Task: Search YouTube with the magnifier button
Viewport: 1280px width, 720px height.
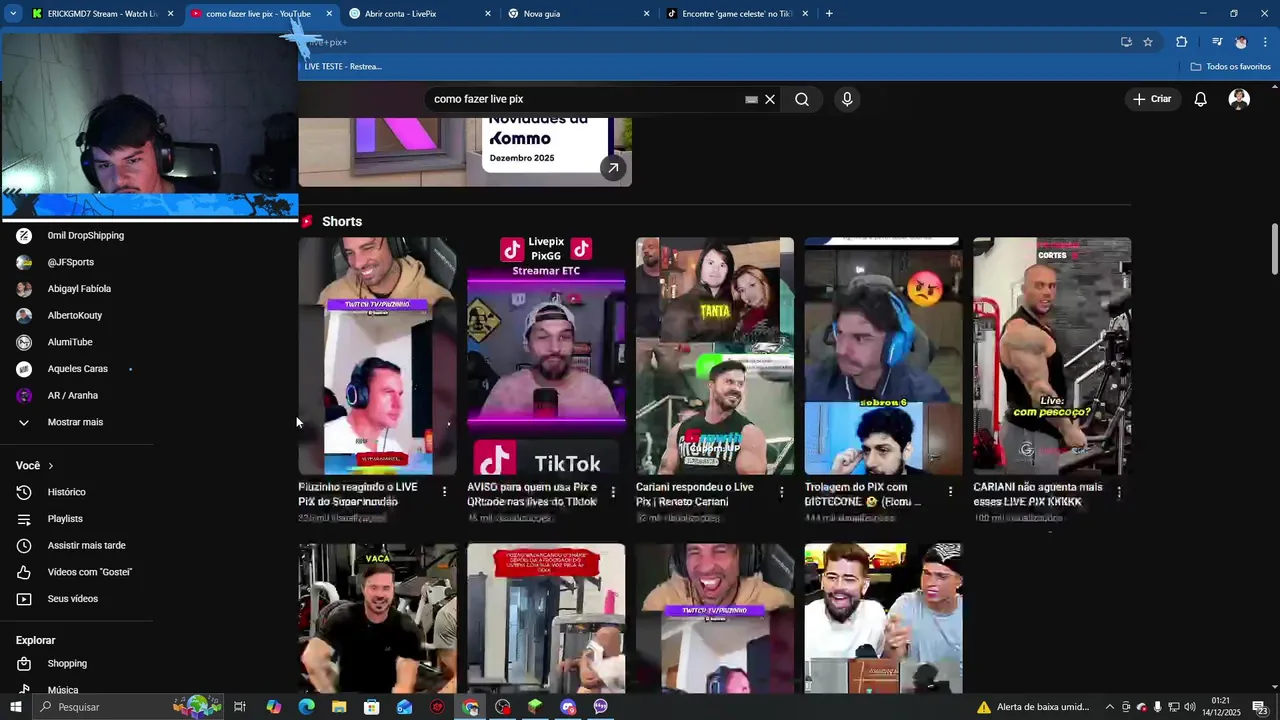Action: coord(802,99)
